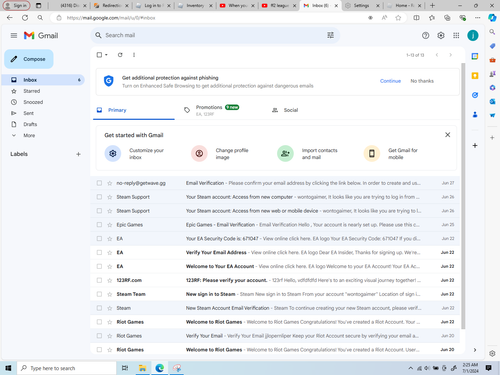Go to newer messages arrow

coord(437,55)
